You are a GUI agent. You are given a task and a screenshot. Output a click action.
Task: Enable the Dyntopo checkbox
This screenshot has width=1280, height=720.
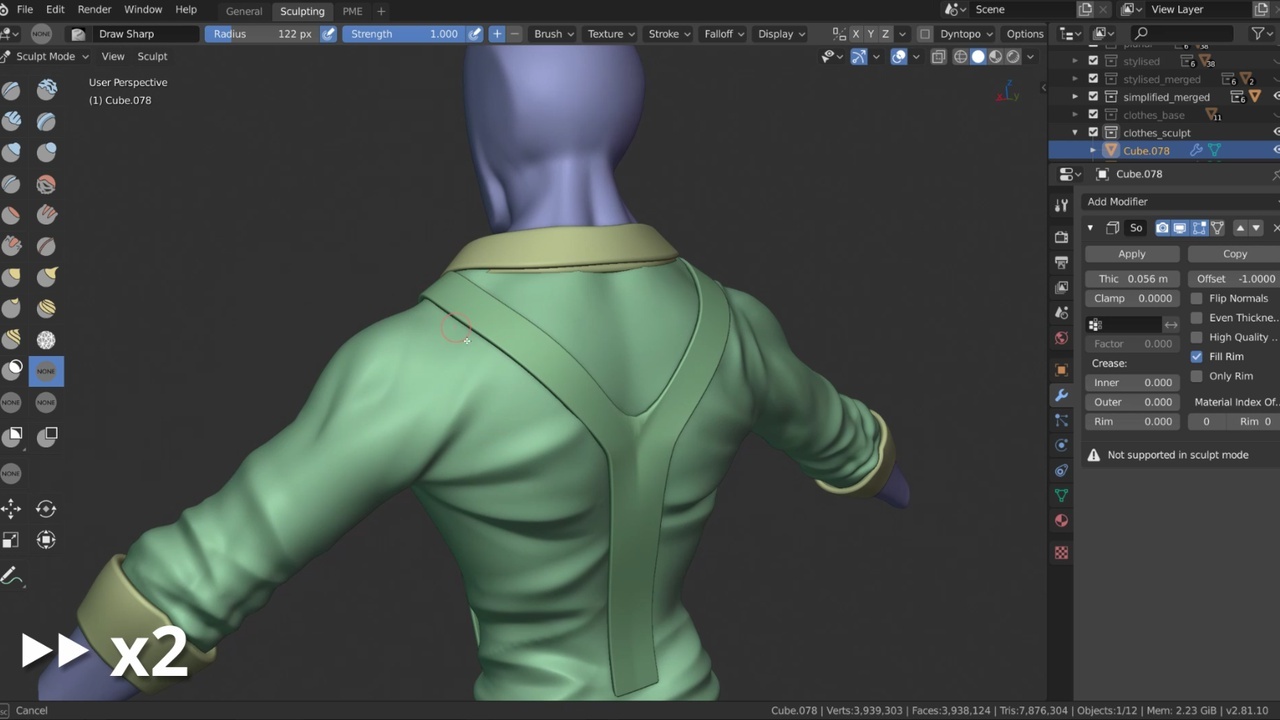[x=925, y=34]
